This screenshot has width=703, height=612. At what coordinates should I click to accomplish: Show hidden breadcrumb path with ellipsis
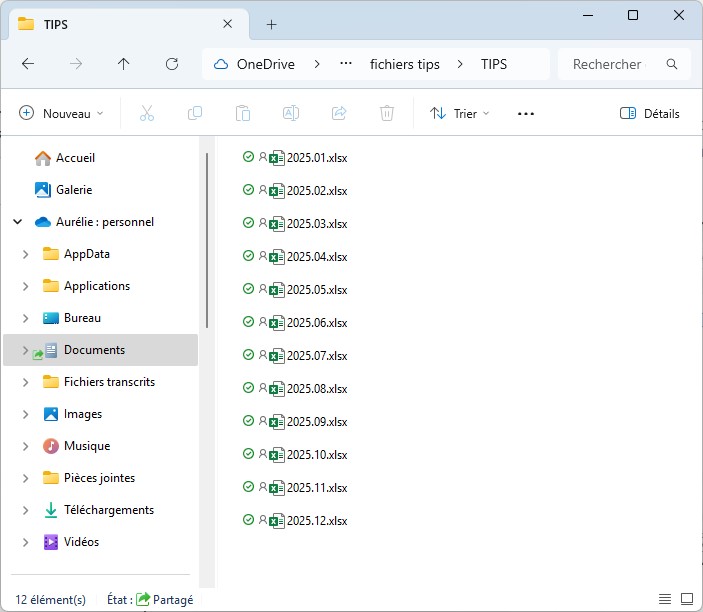pos(346,64)
